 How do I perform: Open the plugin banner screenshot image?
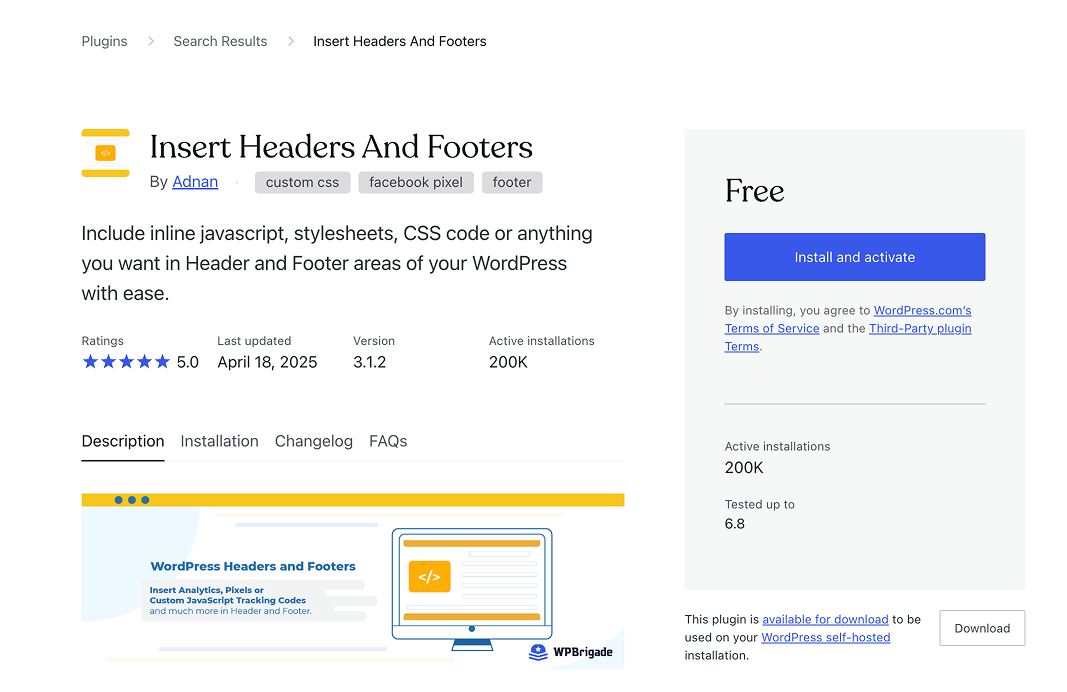352,580
